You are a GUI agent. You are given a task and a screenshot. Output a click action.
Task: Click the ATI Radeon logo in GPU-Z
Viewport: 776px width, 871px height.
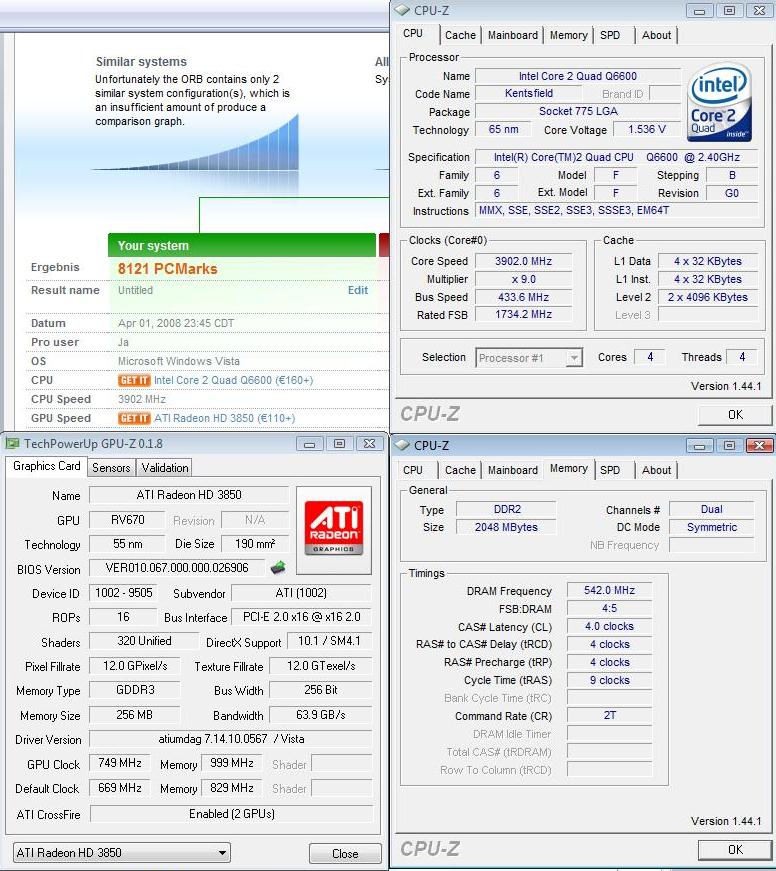[334, 528]
